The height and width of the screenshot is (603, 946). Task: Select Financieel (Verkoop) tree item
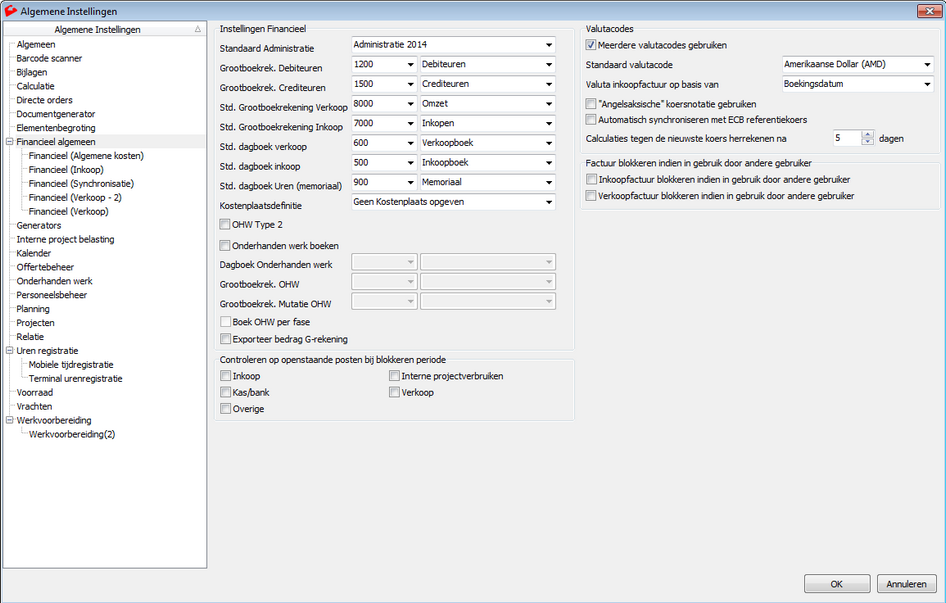tap(68, 211)
